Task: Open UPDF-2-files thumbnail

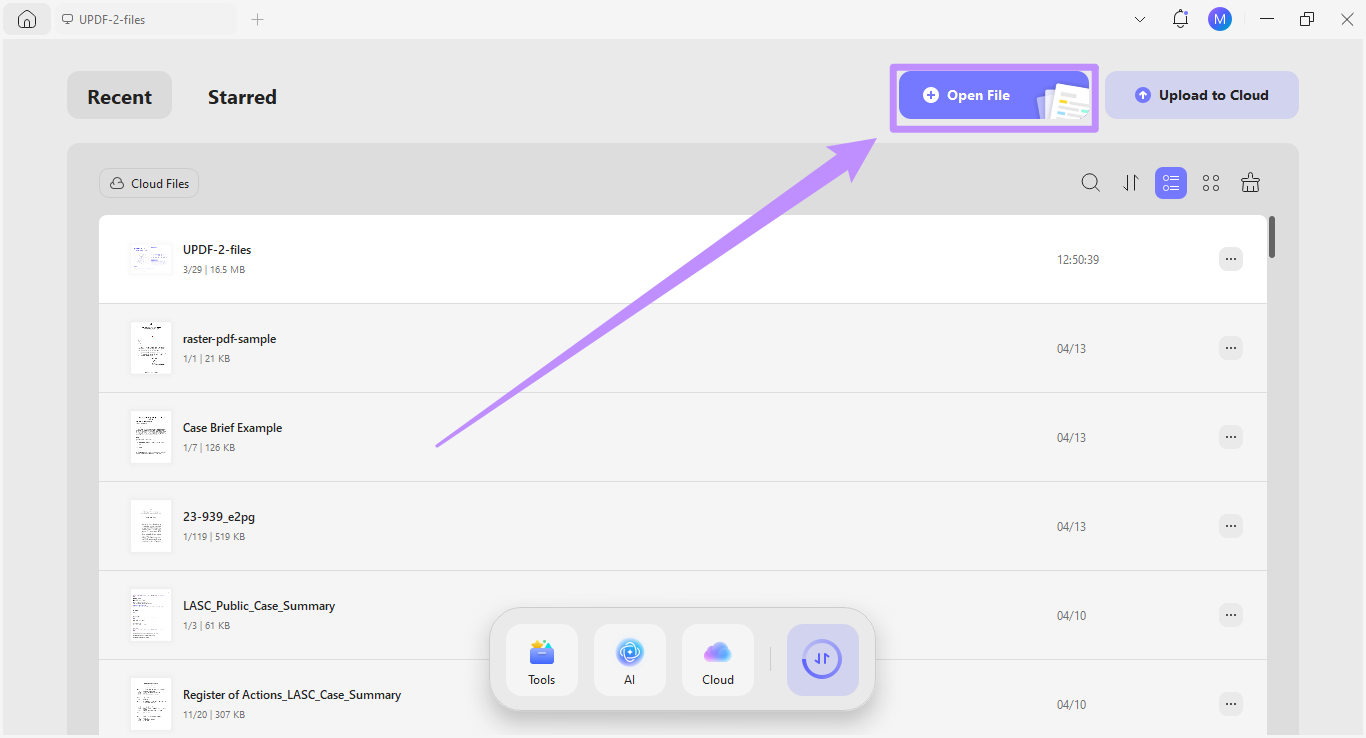Action: click(x=150, y=259)
